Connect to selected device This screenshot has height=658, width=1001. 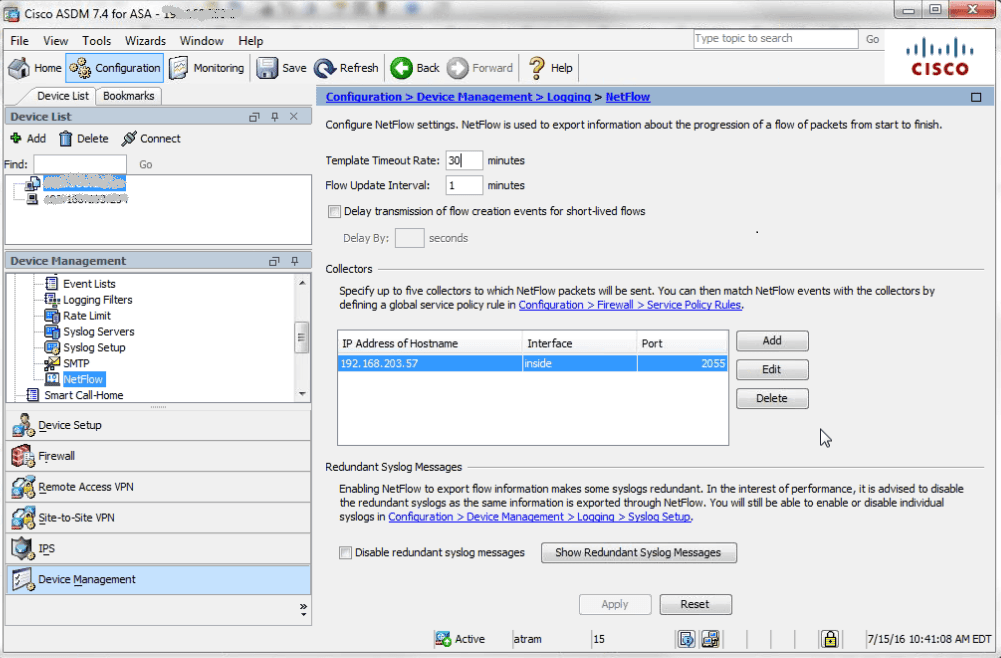pyautogui.click(x=151, y=138)
